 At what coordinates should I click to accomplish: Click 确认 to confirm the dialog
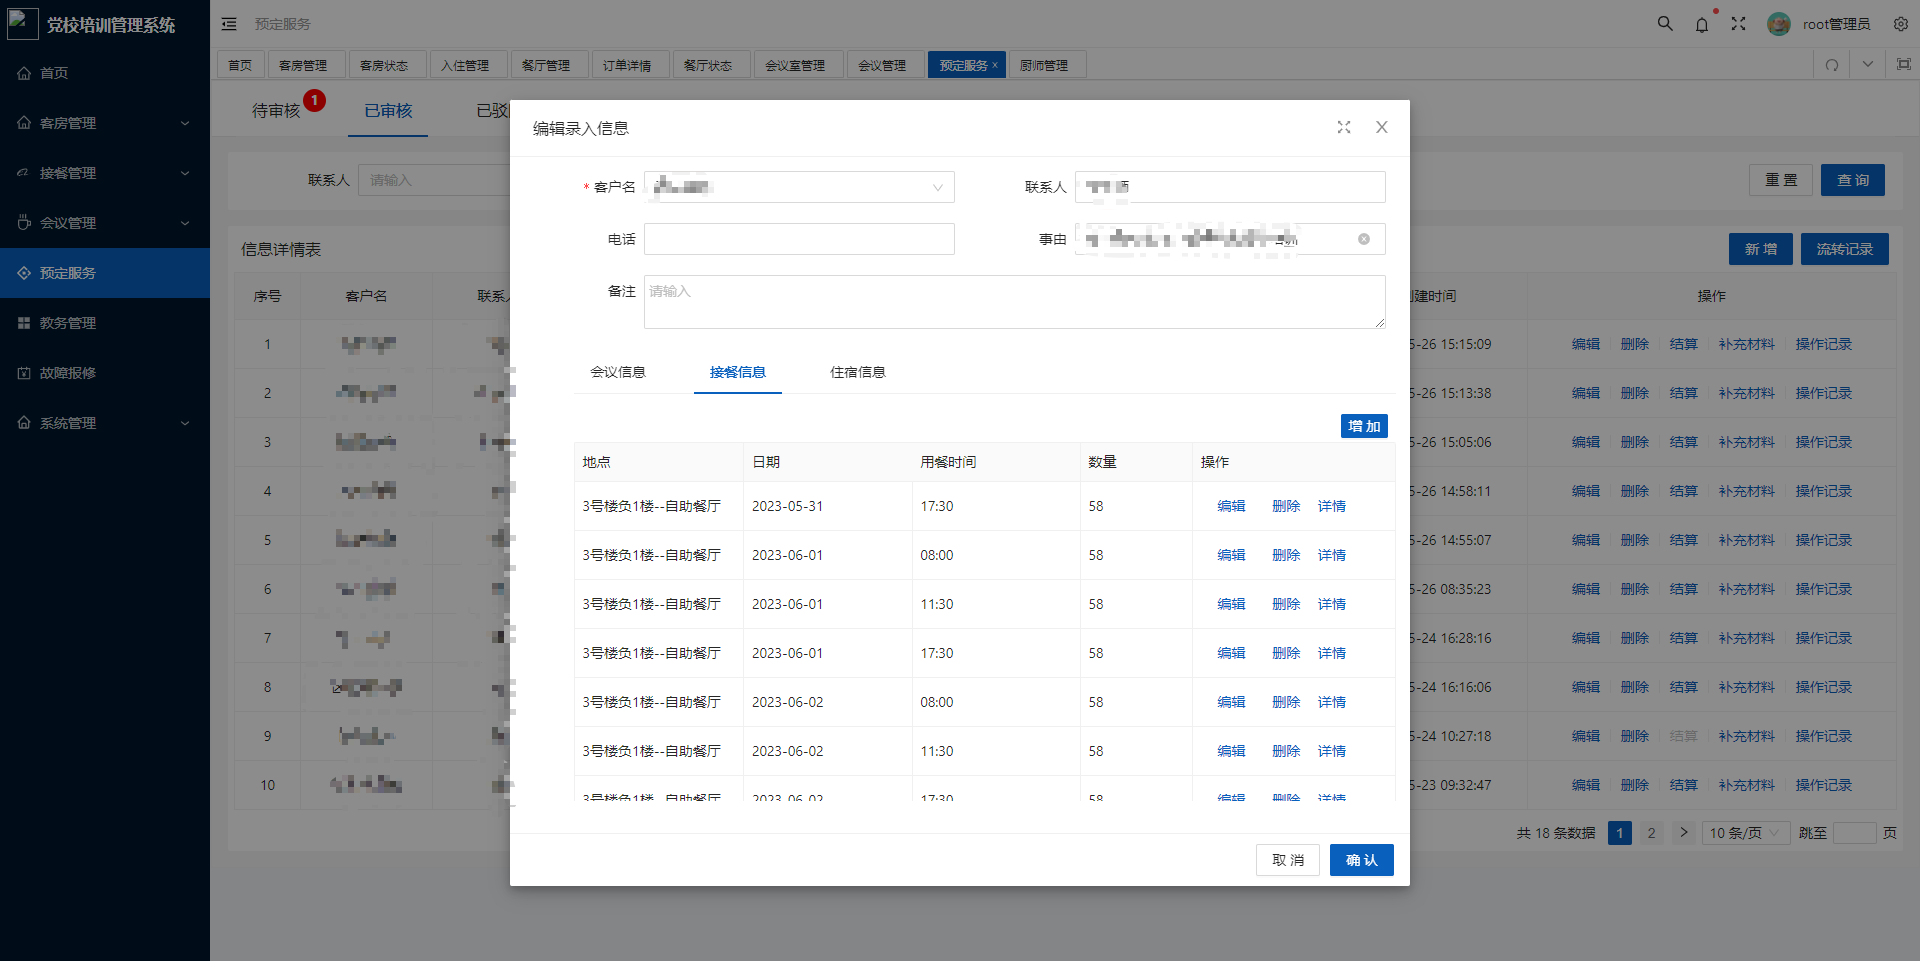pos(1362,860)
